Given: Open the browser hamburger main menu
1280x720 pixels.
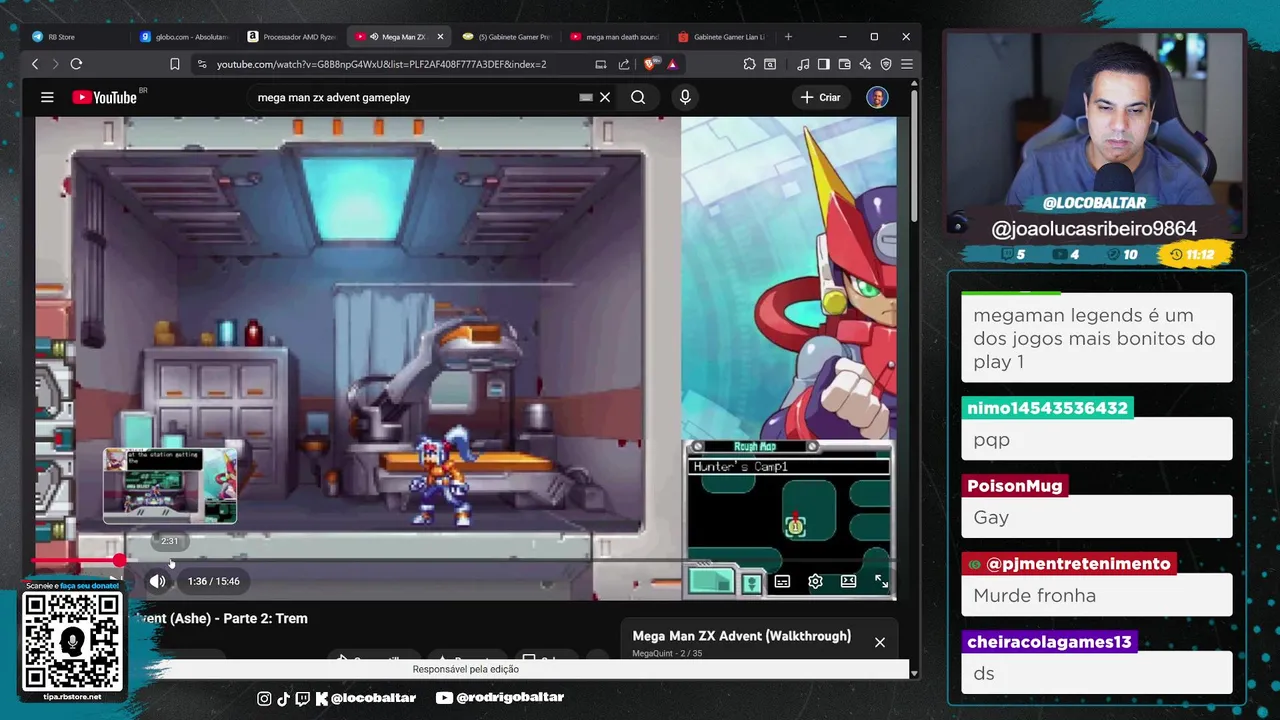Looking at the screenshot, I should click(907, 64).
